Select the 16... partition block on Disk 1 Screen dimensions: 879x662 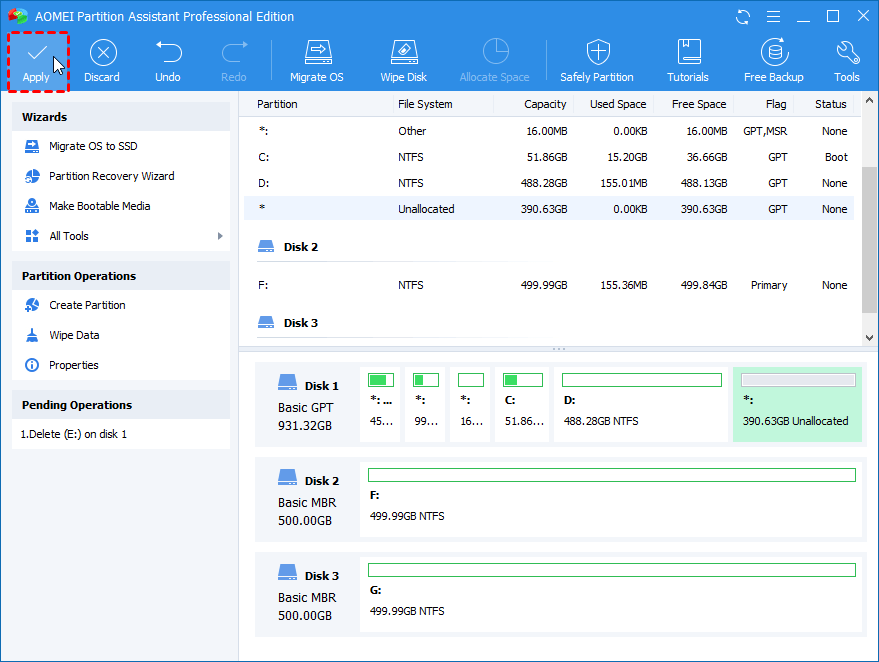[x=470, y=404]
